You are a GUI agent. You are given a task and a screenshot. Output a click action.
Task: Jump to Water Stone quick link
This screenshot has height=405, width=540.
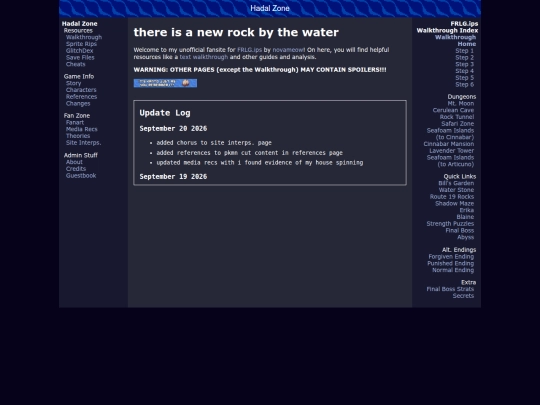(x=456, y=190)
